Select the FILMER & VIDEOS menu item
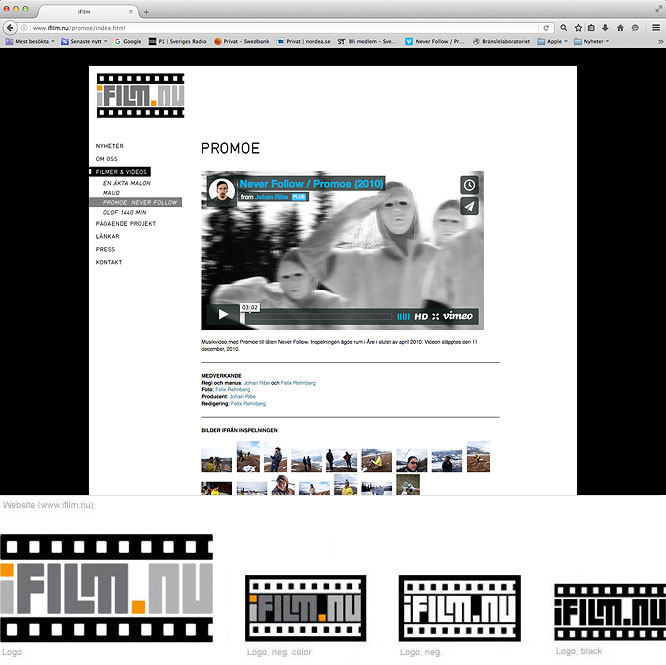 click(120, 172)
